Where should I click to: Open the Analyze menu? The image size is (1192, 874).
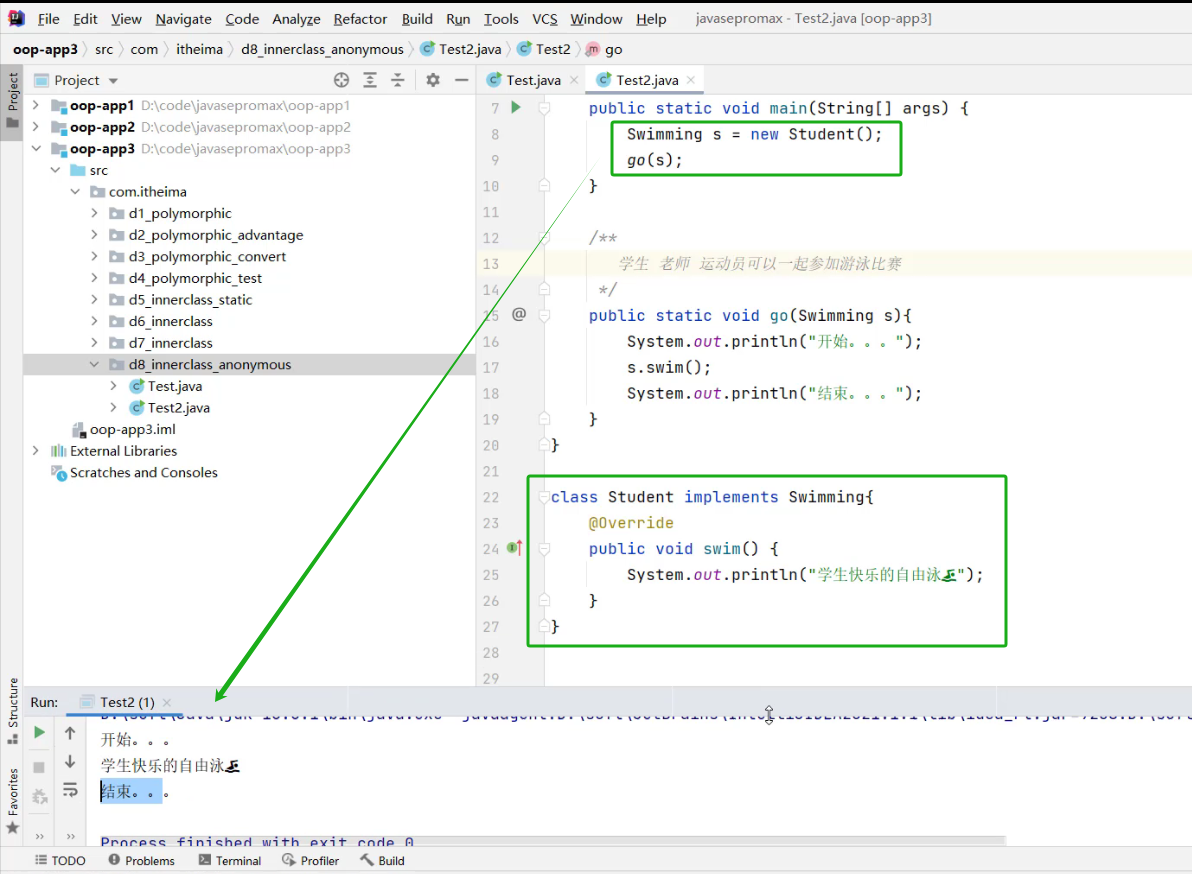point(296,19)
